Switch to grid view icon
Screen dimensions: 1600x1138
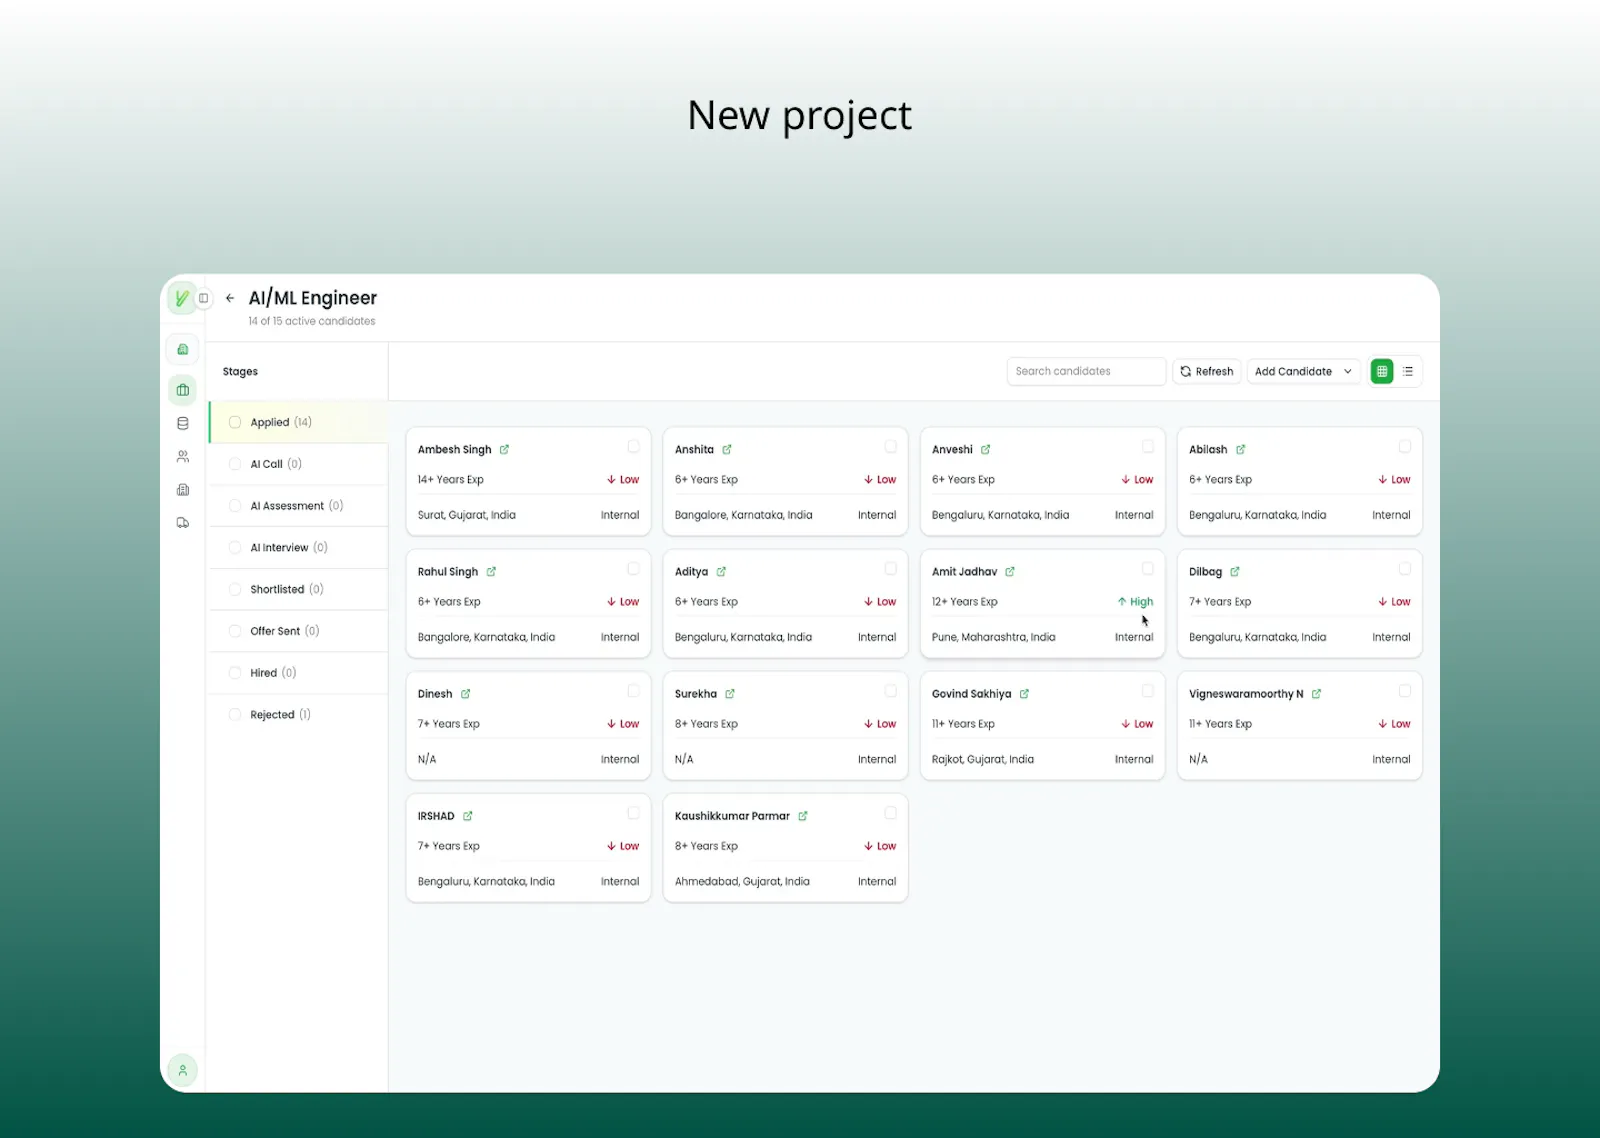pyautogui.click(x=1382, y=371)
